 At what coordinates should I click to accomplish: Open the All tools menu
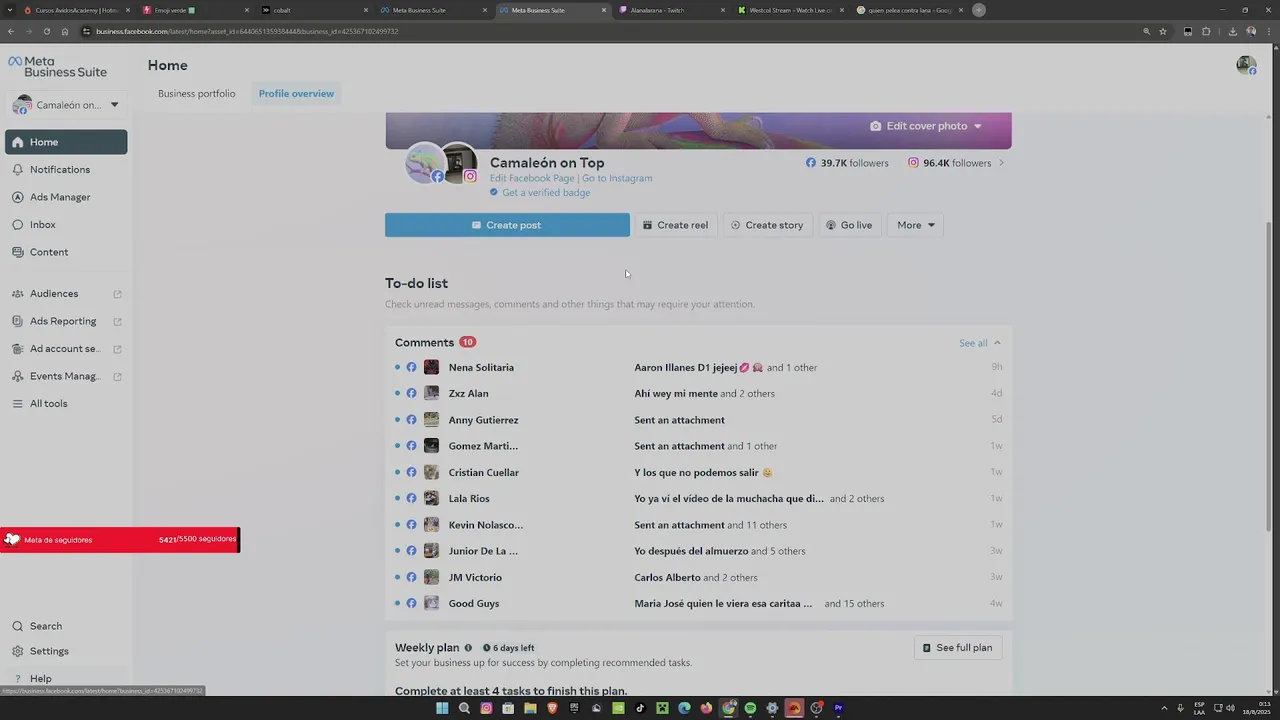coord(66,404)
